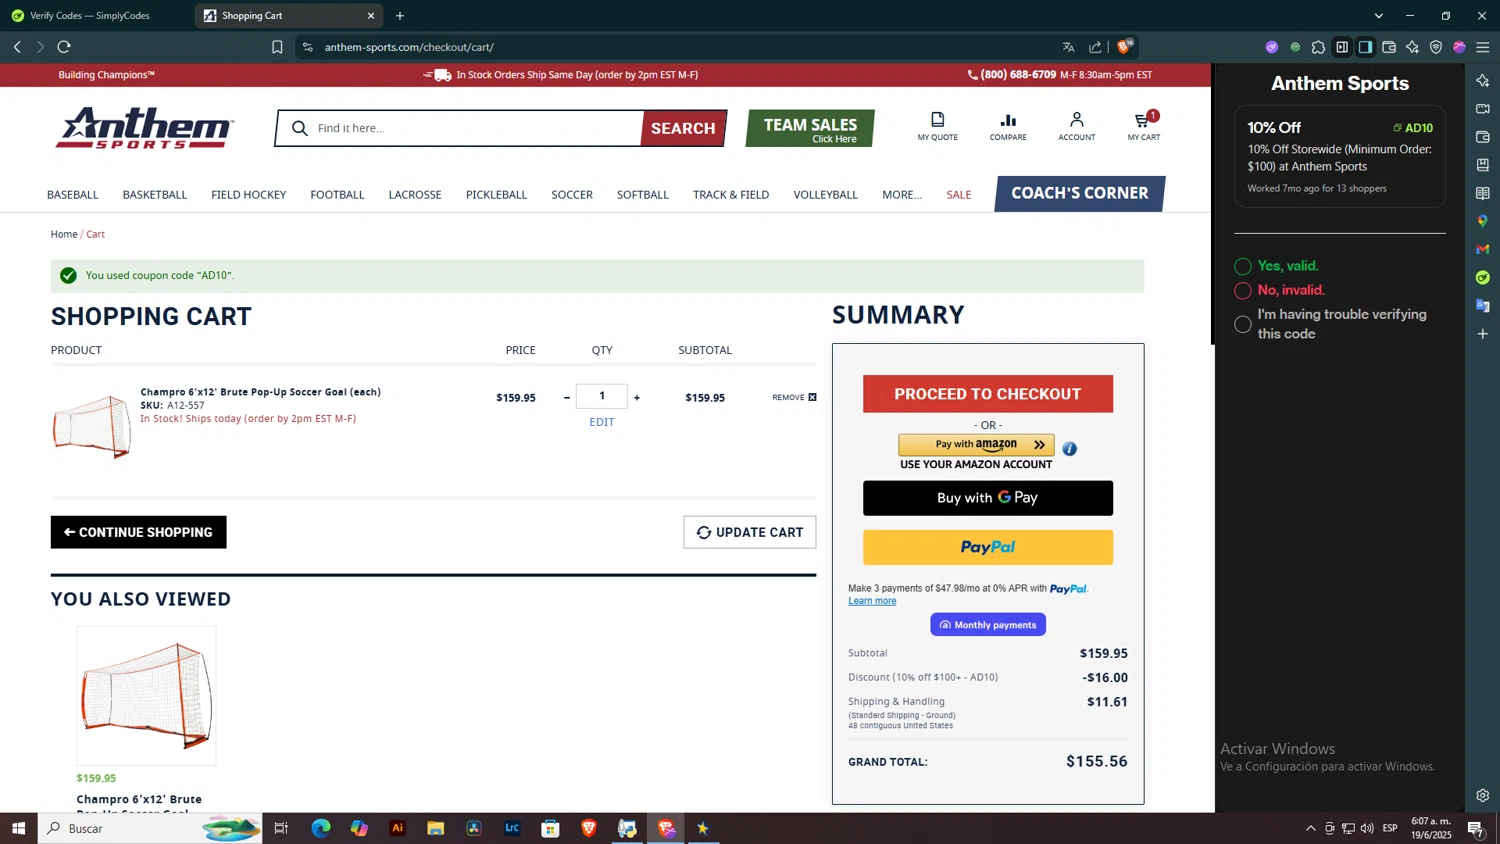Expand the system tray hidden icons
Screen dimensions: 1500x844
click(x=1310, y=828)
